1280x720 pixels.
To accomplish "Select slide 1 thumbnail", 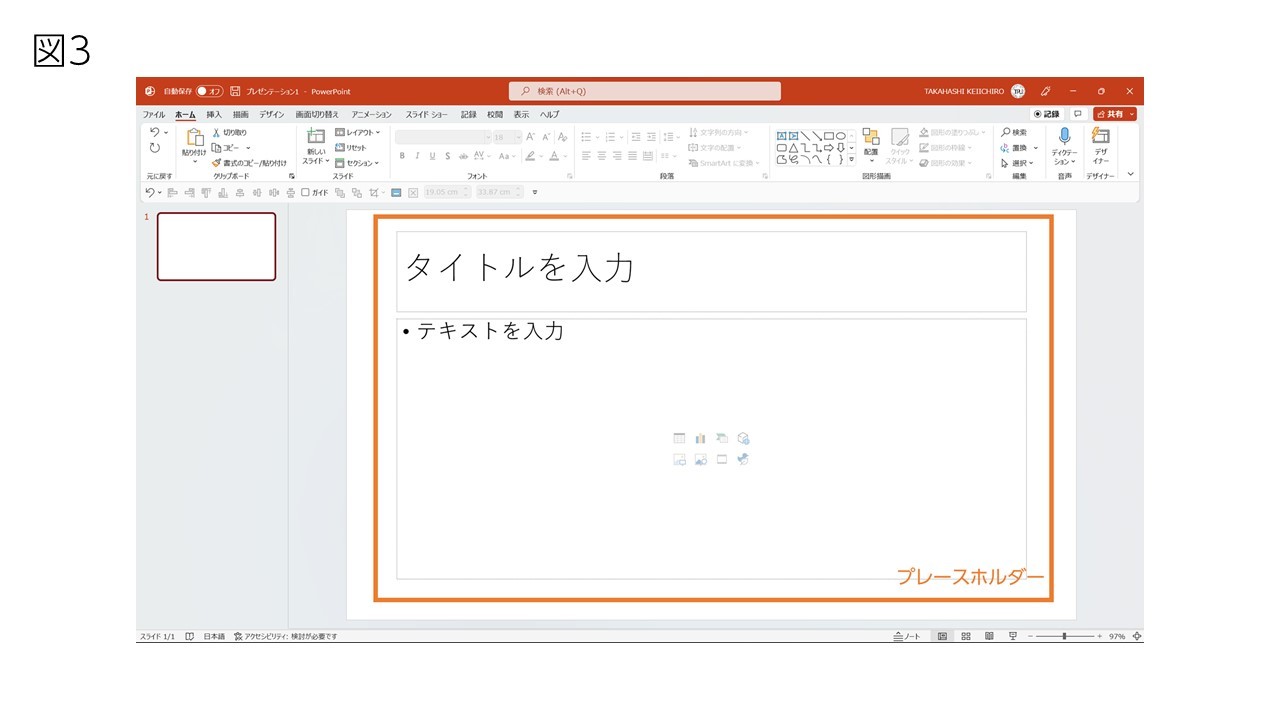I will coord(216,246).
